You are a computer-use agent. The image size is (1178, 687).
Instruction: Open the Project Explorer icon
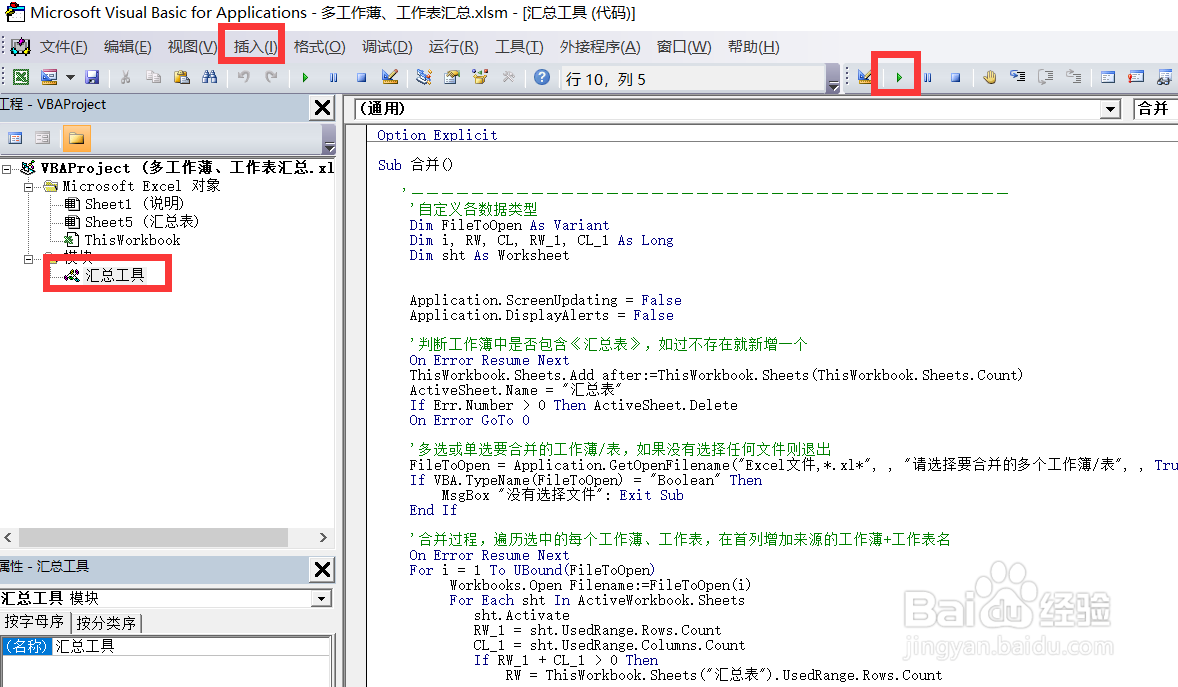click(424, 77)
